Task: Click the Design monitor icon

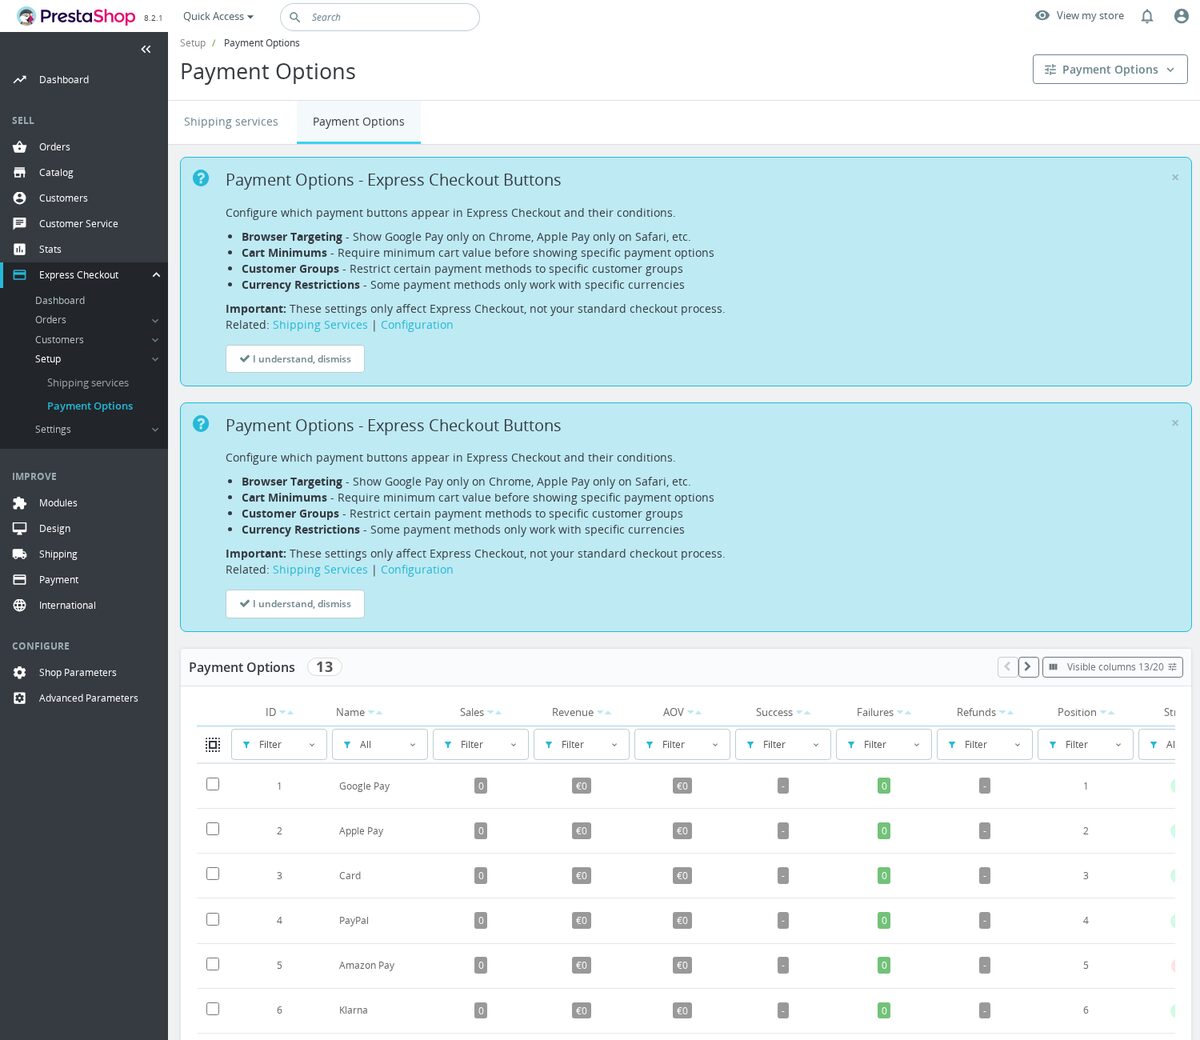Action: pyautogui.click(x=19, y=529)
